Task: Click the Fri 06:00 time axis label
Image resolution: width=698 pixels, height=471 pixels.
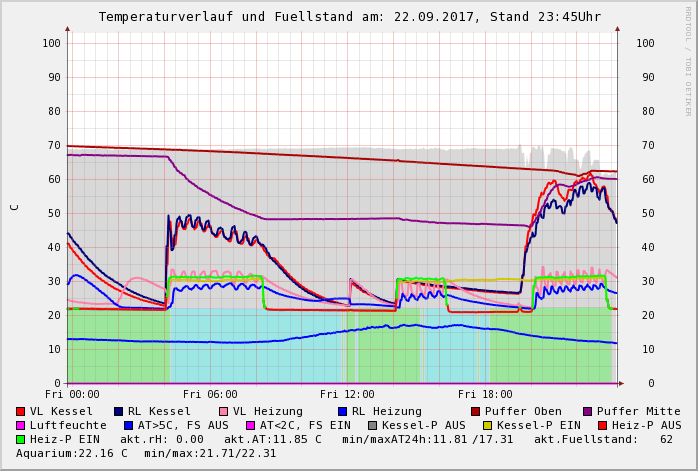Action: tap(210, 395)
